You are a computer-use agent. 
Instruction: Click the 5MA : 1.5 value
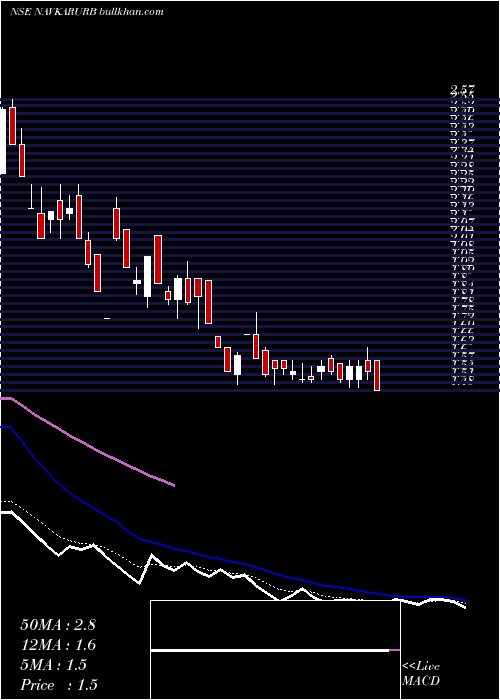(53, 665)
